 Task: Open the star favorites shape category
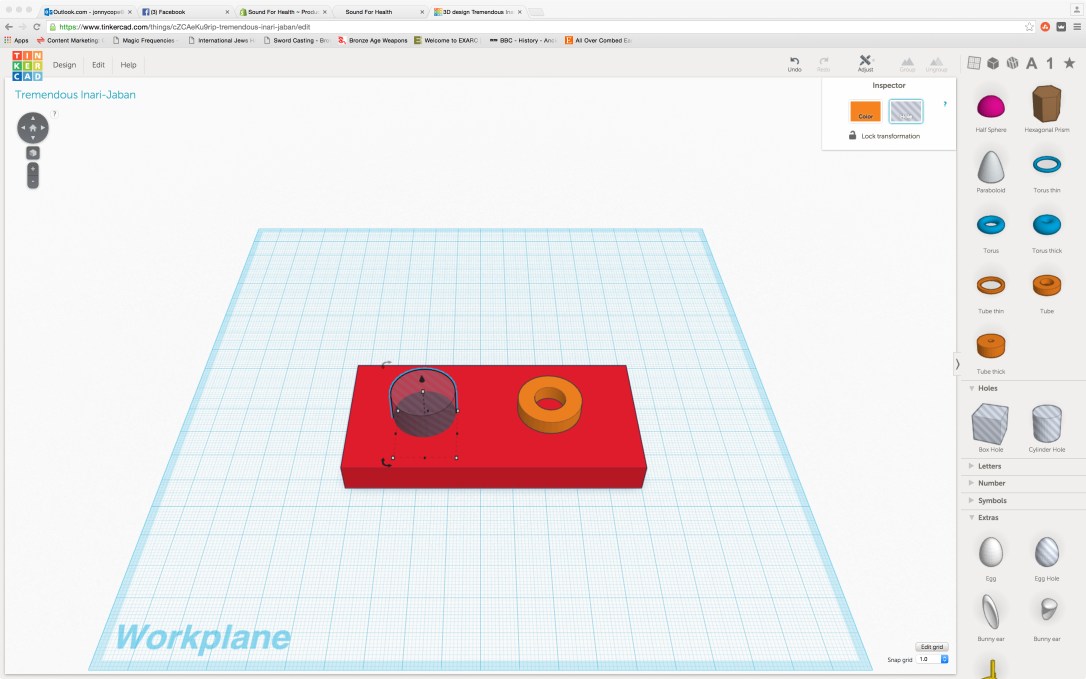1069,63
